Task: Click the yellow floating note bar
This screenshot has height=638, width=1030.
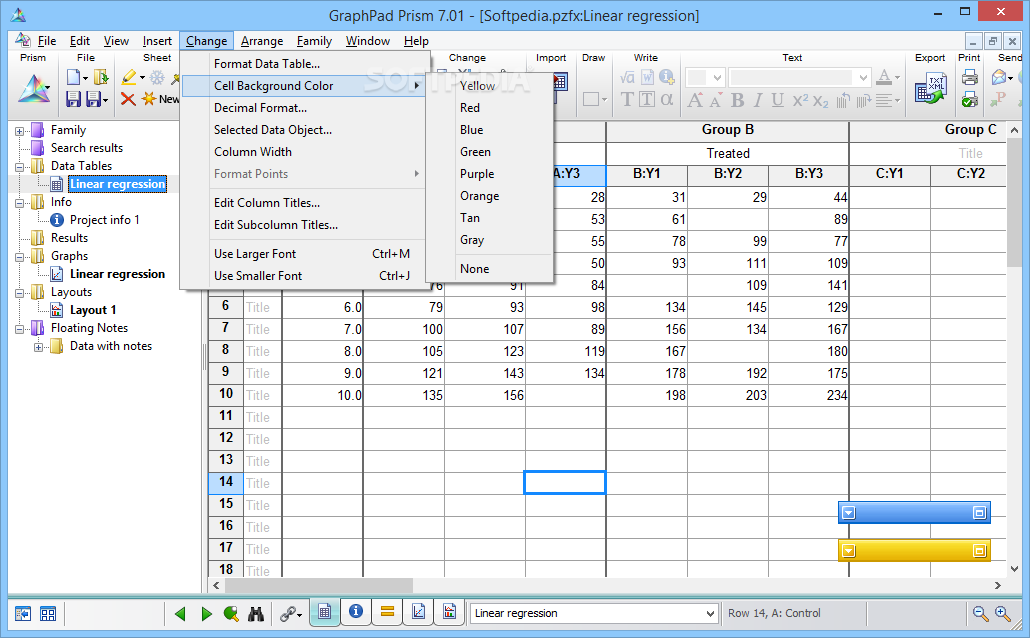Action: (914, 551)
